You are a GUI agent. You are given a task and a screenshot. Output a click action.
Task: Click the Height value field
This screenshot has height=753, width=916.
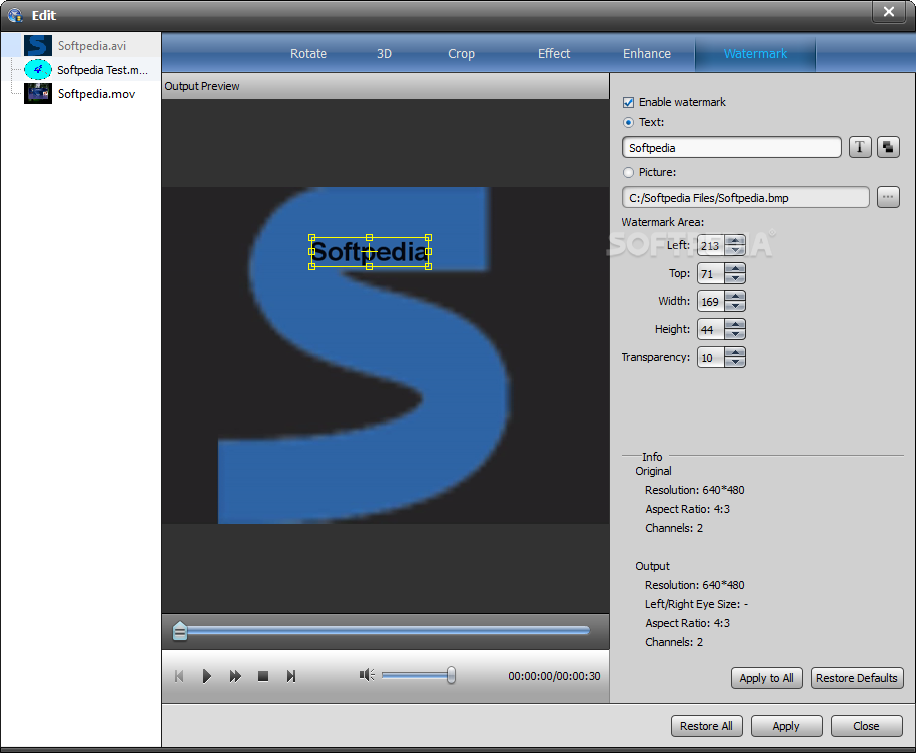coord(710,329)
